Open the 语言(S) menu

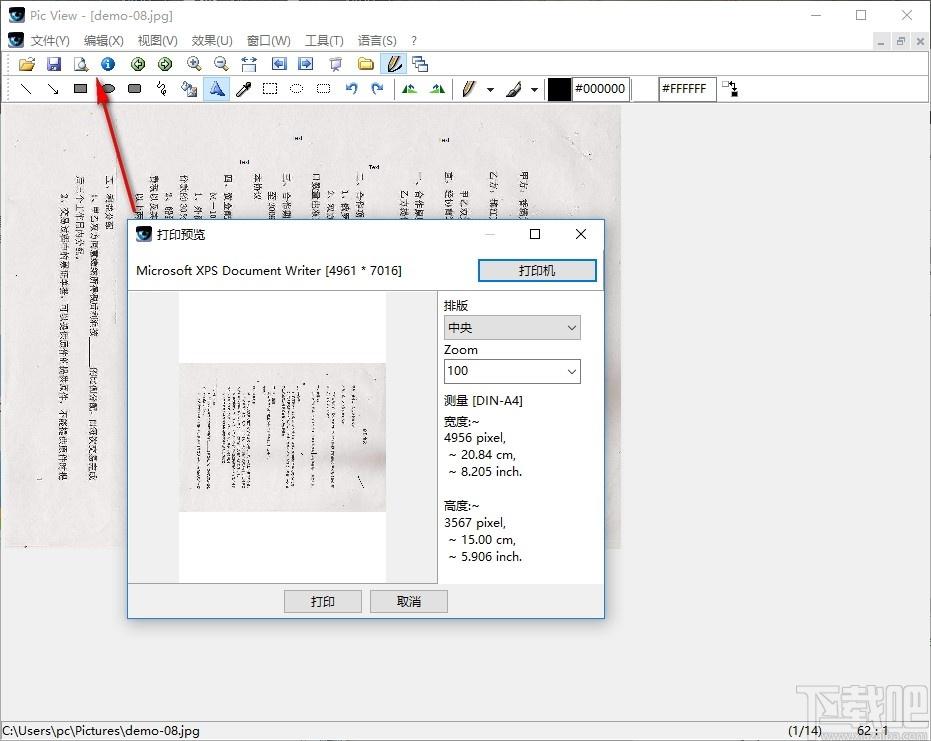click(x=377, y=40)
